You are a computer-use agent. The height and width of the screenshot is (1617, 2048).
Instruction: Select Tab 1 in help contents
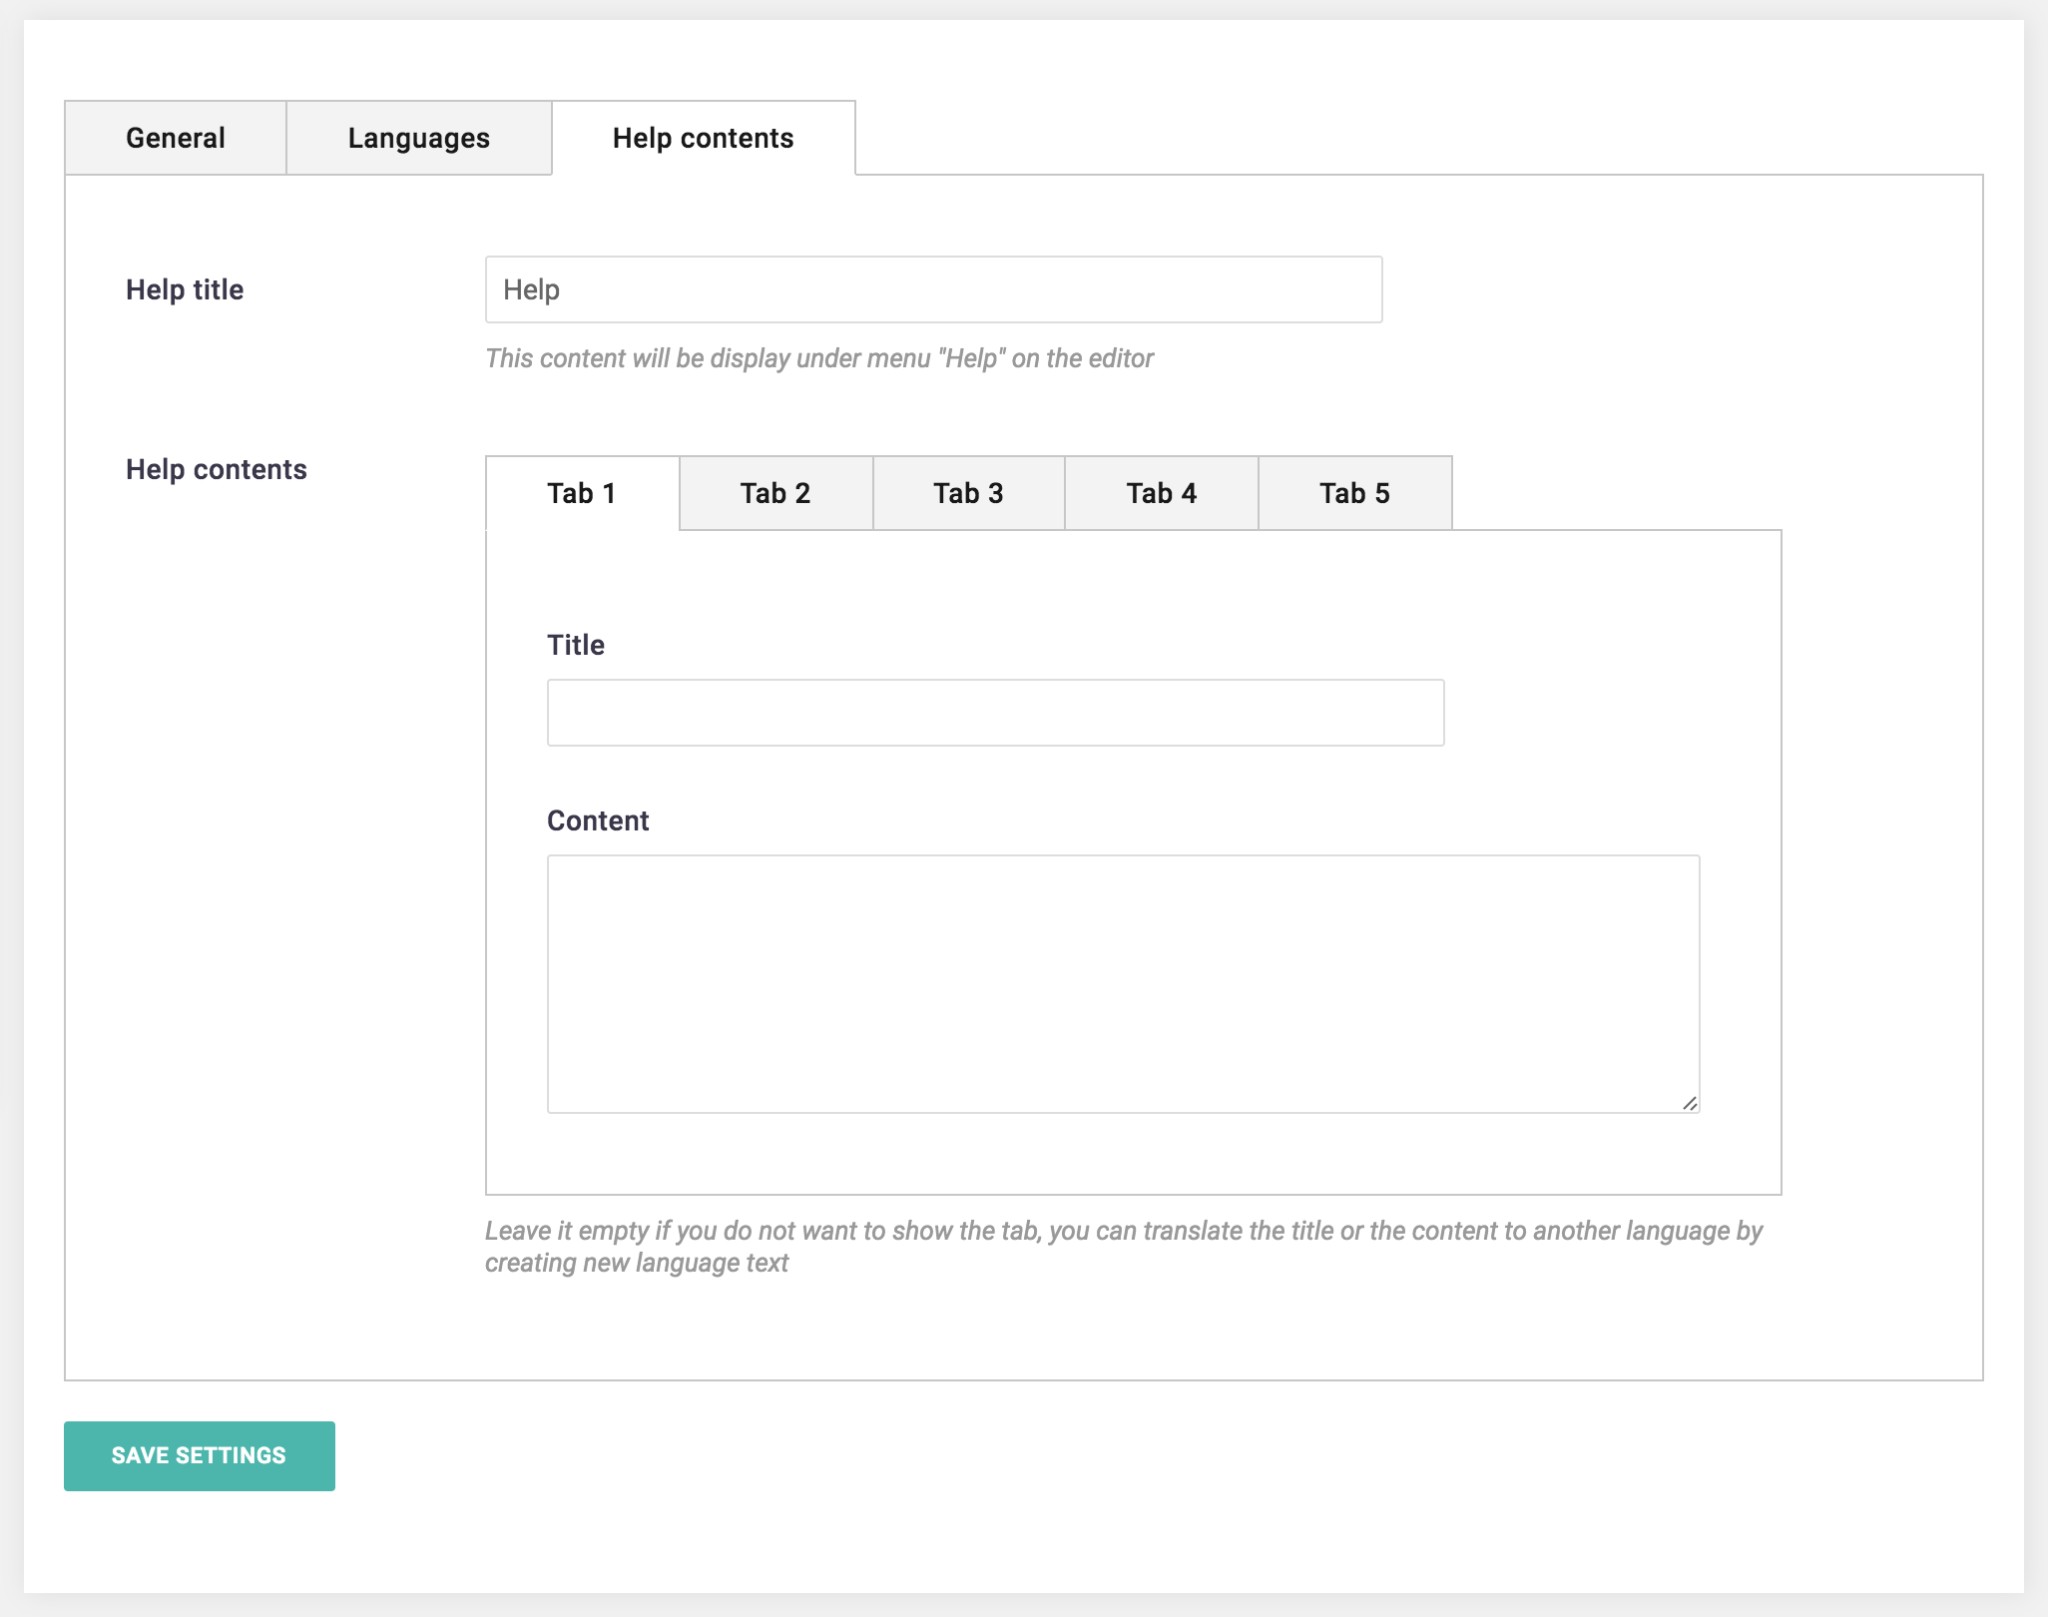pos(581,493)
